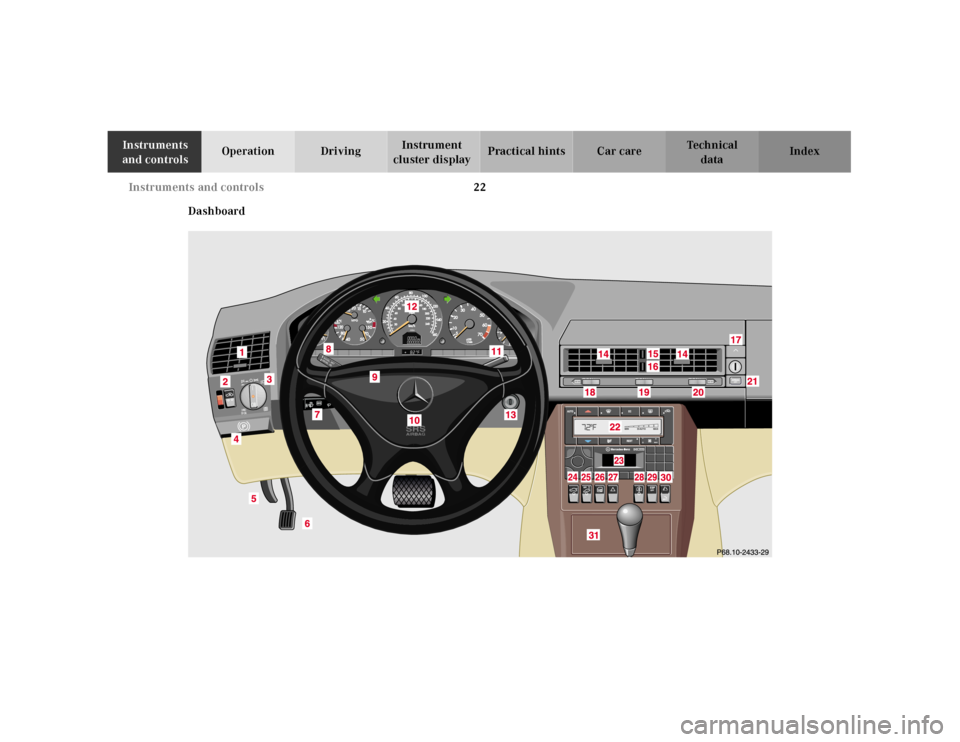Click the 72°F temperature reading
Screen dimensions: 960x742
589,427
